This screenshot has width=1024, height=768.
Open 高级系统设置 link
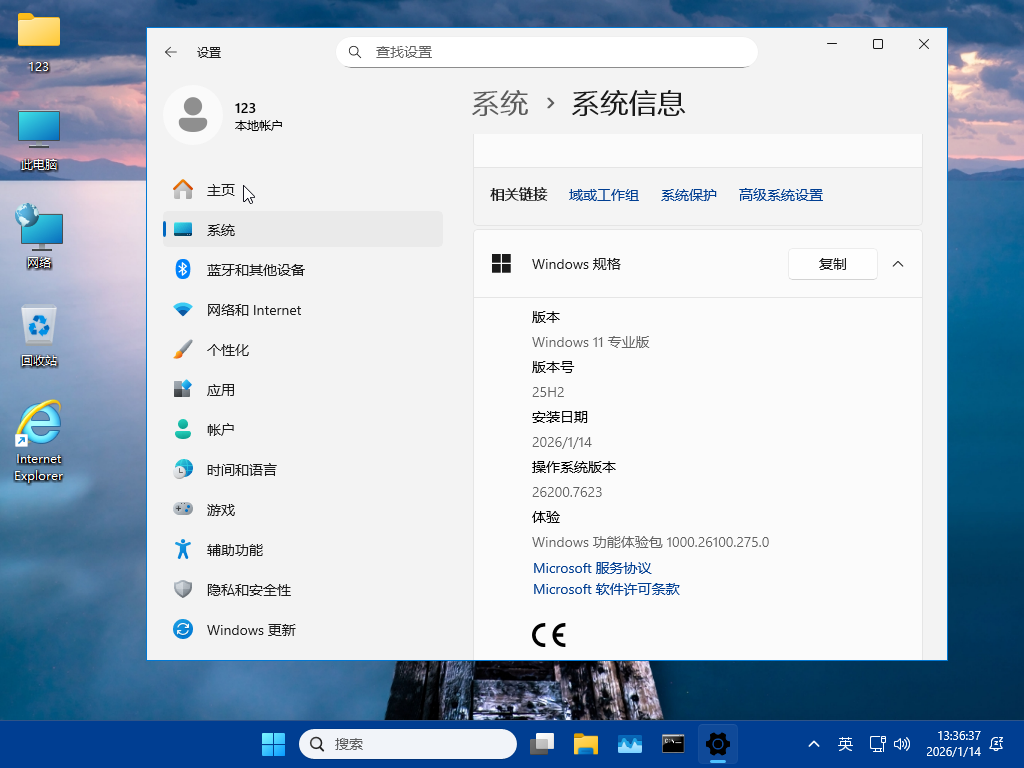point(780,195)
